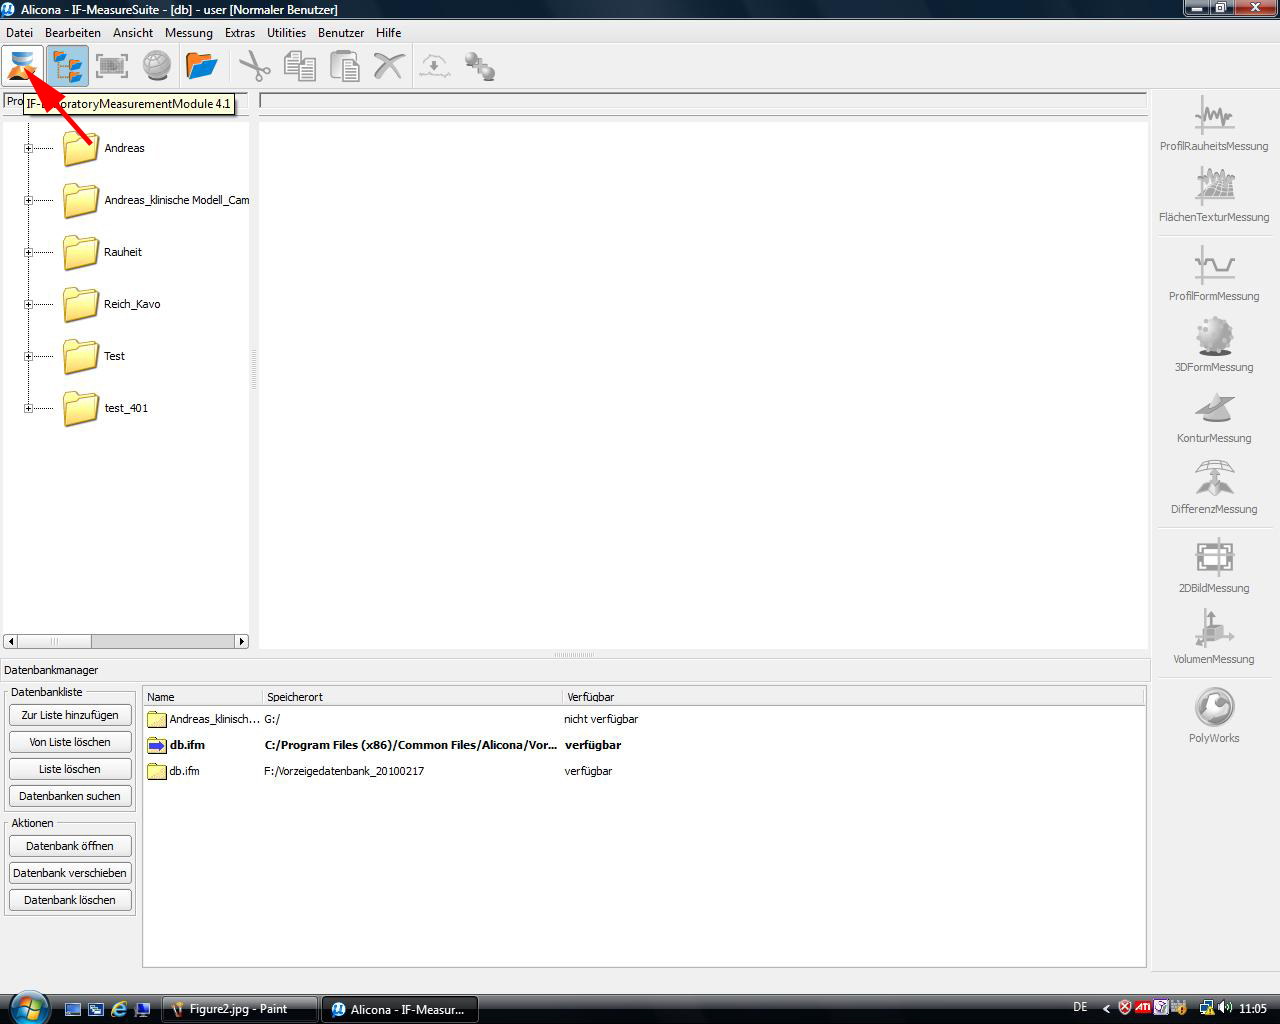
Task: Show hidden tray icons with the chevron
Action: tap(1106, 1008)
